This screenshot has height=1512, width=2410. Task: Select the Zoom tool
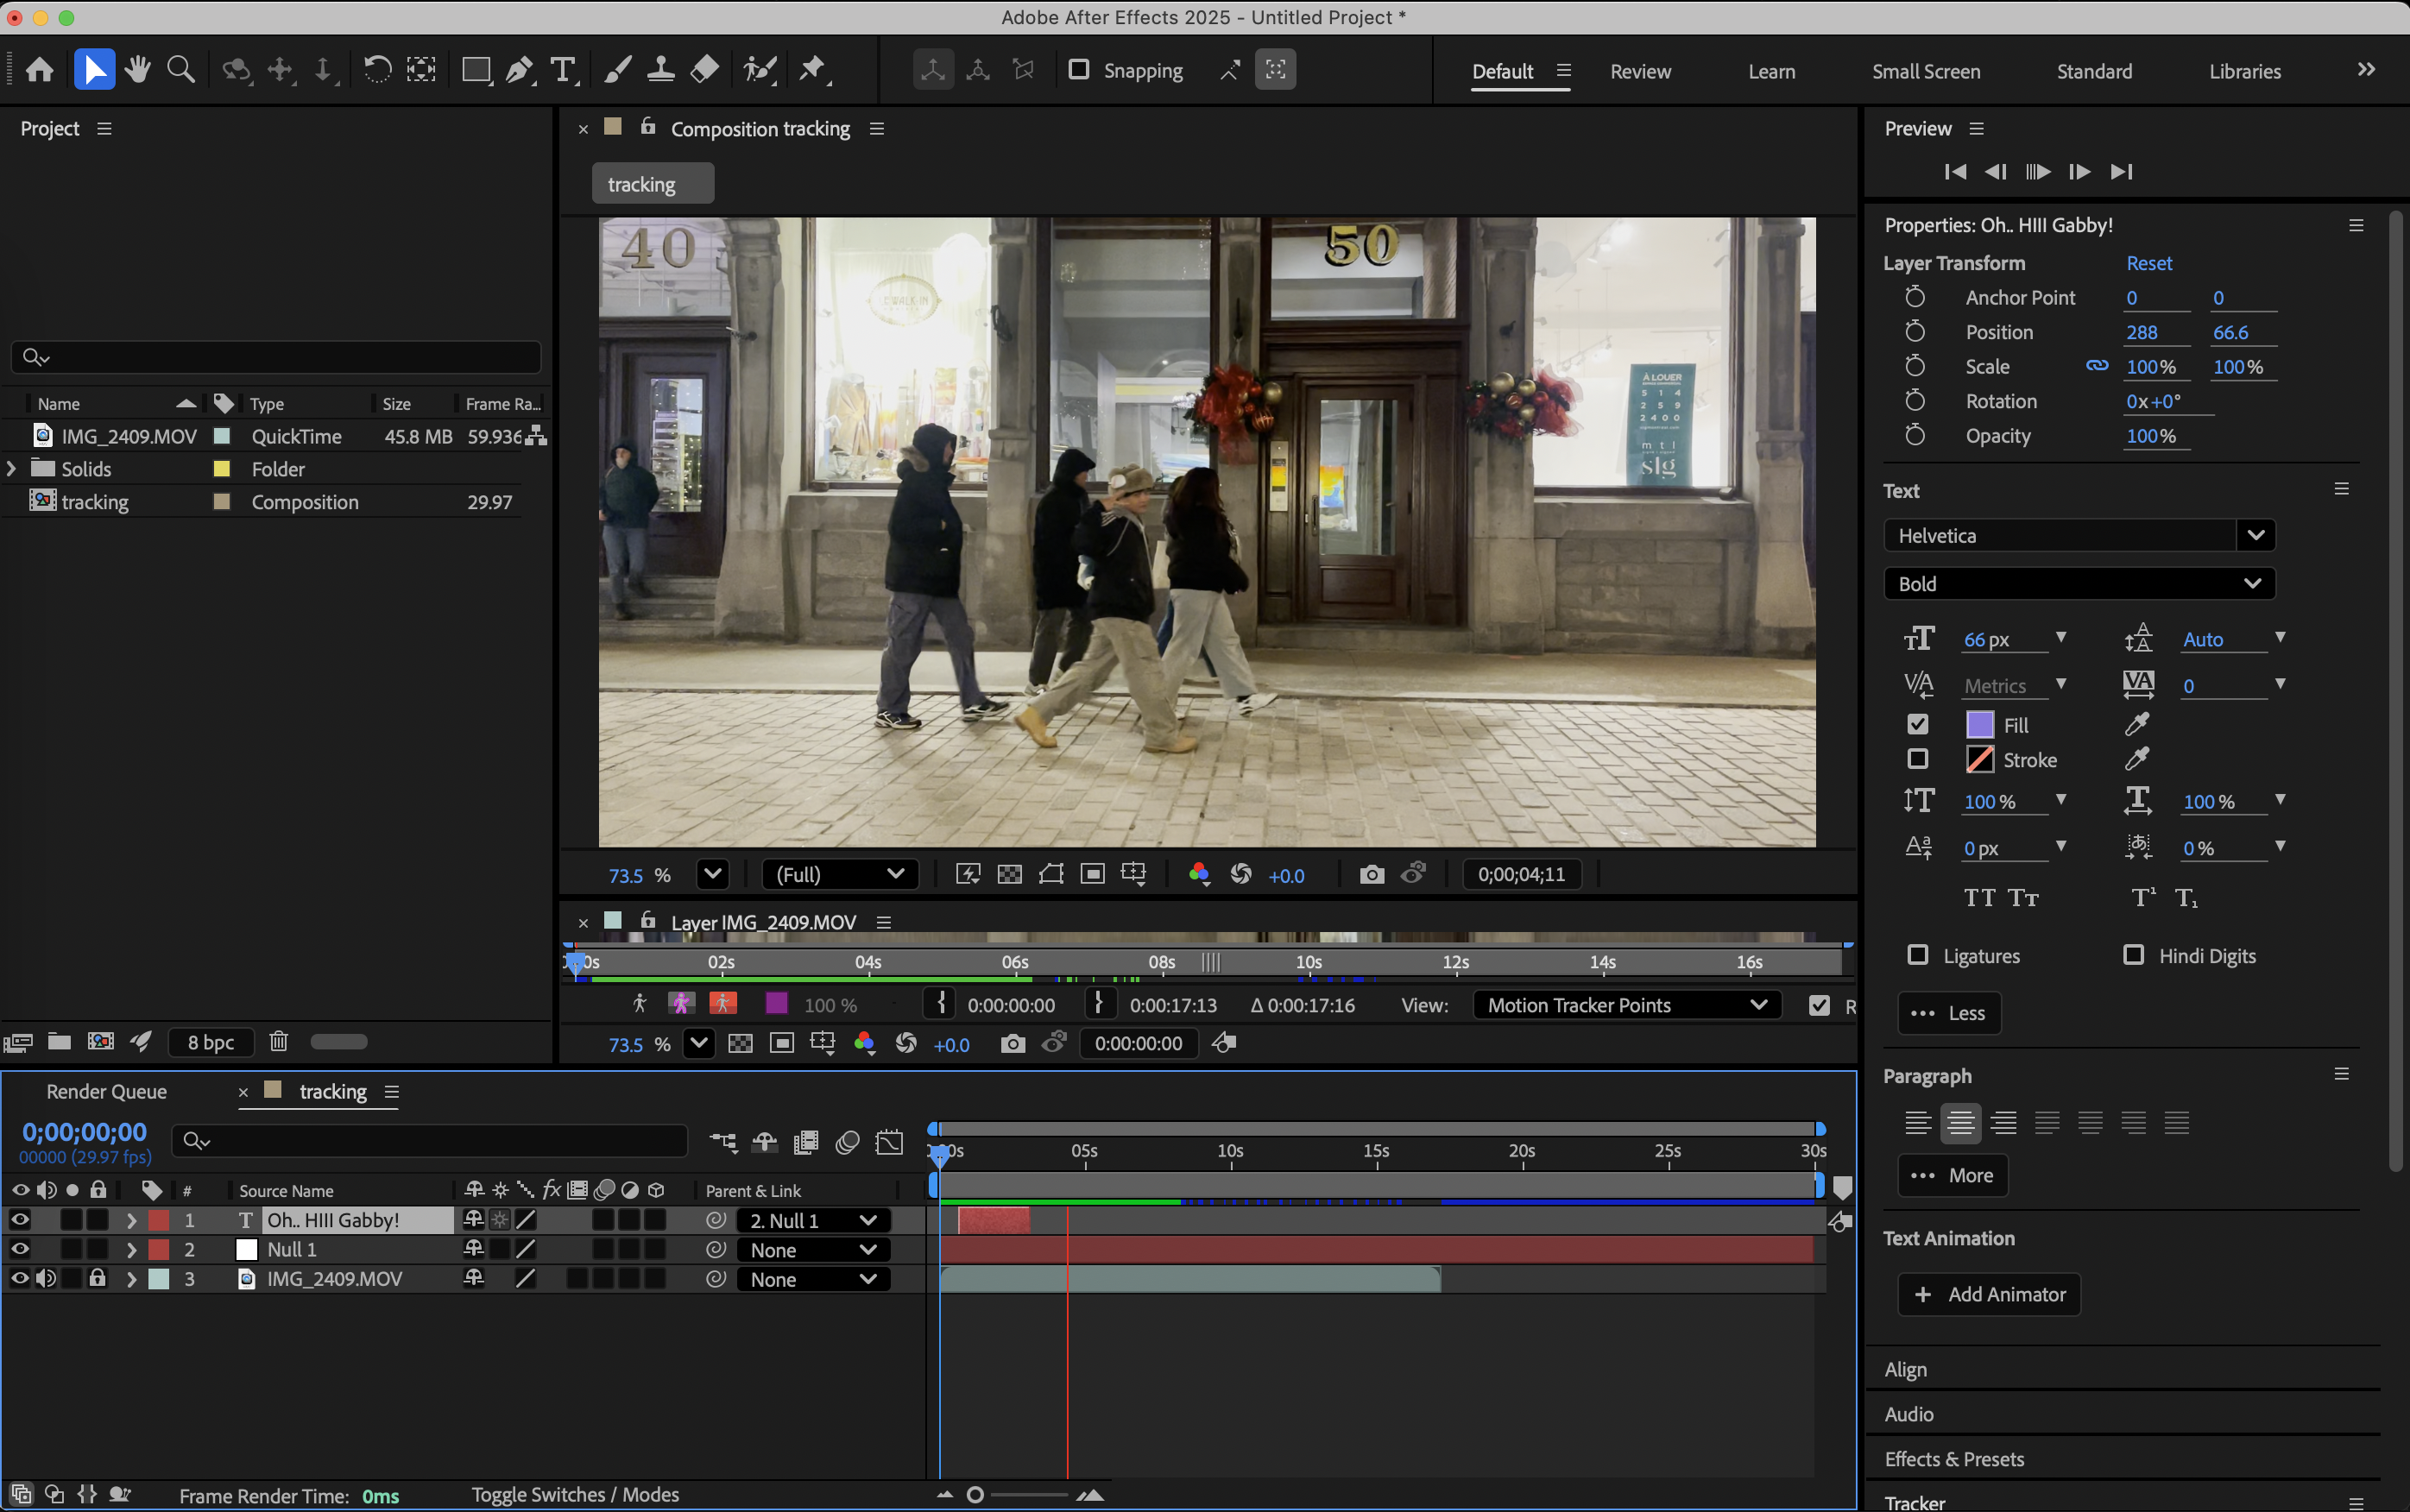tap(181, 70)
